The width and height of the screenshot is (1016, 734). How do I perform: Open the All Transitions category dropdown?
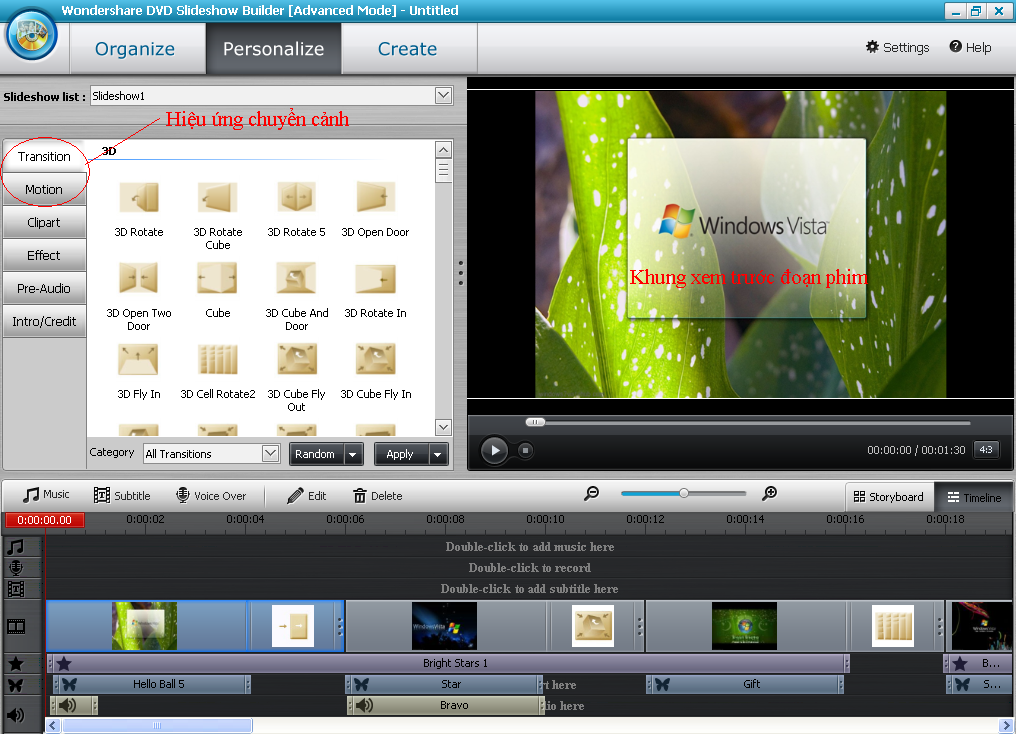coord(271,453)
